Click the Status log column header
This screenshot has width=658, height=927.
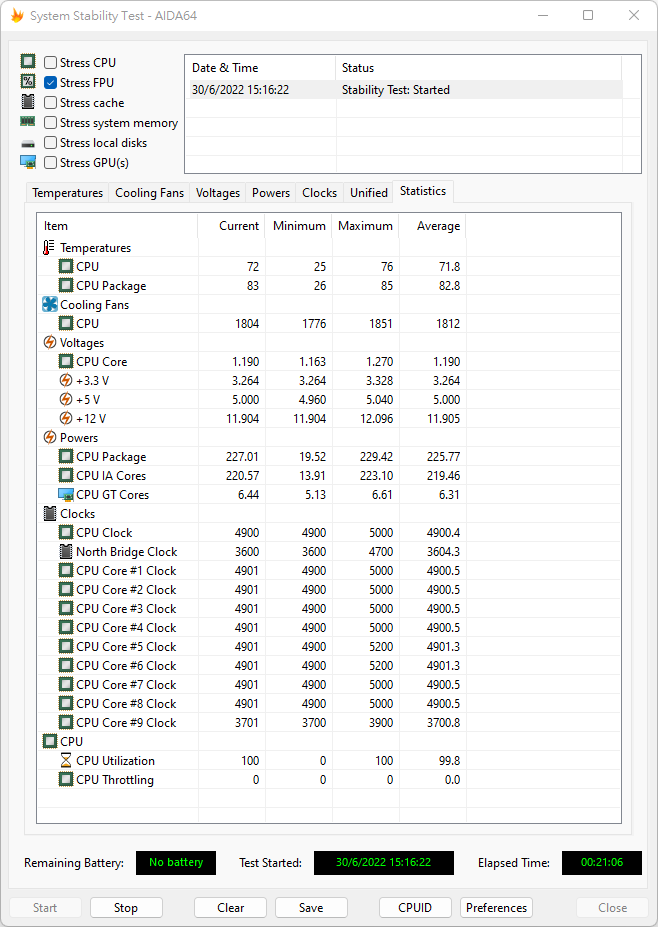tap(478, 68)
